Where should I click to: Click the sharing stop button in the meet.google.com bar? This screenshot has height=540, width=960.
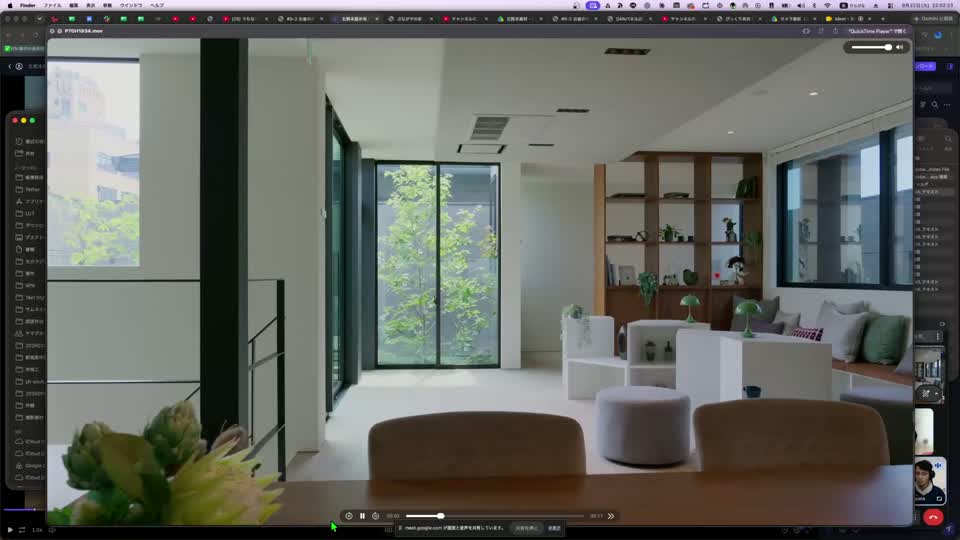click(x=526, y=528)
